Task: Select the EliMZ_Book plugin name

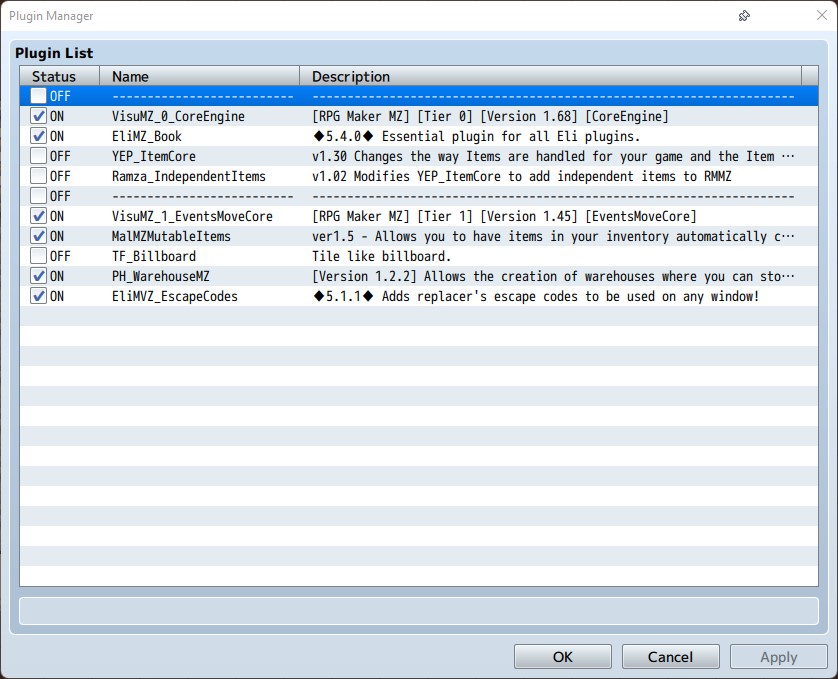Action: tap(147, 136)
